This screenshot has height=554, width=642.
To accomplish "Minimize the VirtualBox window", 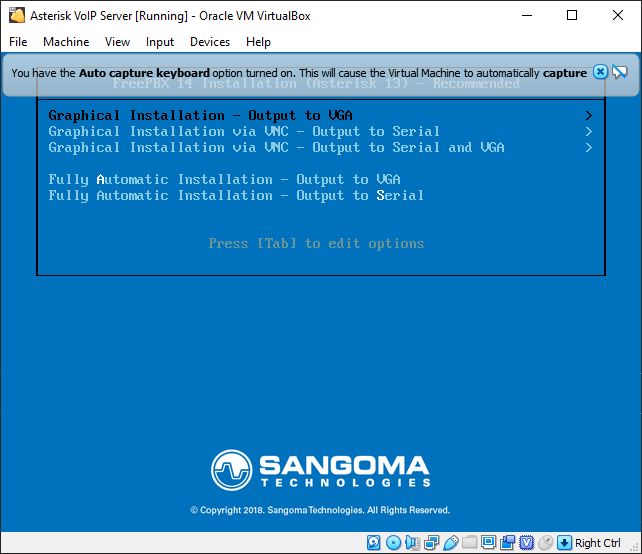I will pos(527,16).
